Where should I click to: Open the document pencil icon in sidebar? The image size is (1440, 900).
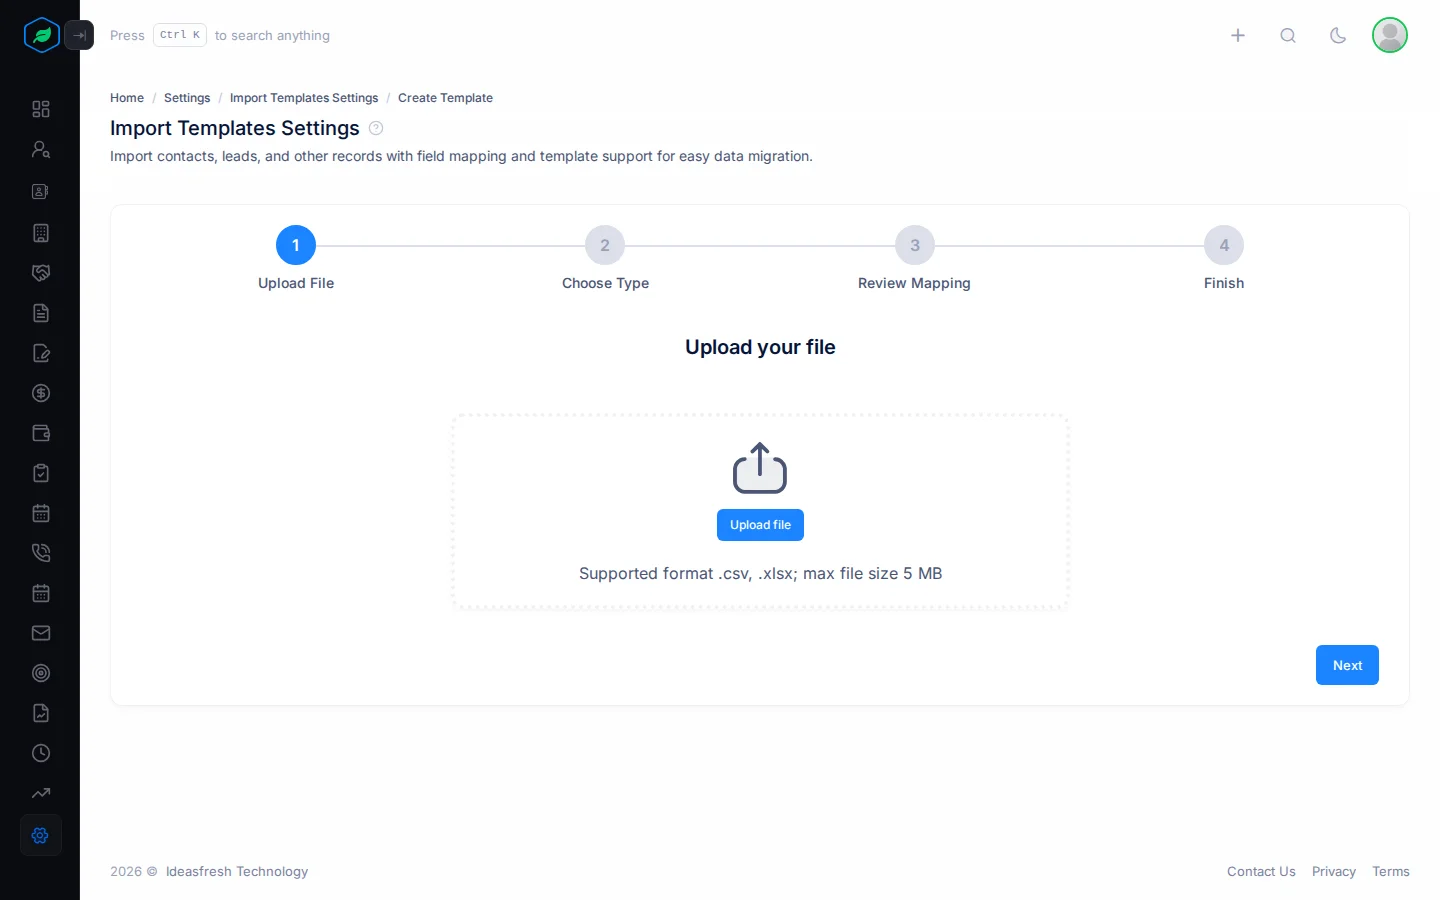41,353
